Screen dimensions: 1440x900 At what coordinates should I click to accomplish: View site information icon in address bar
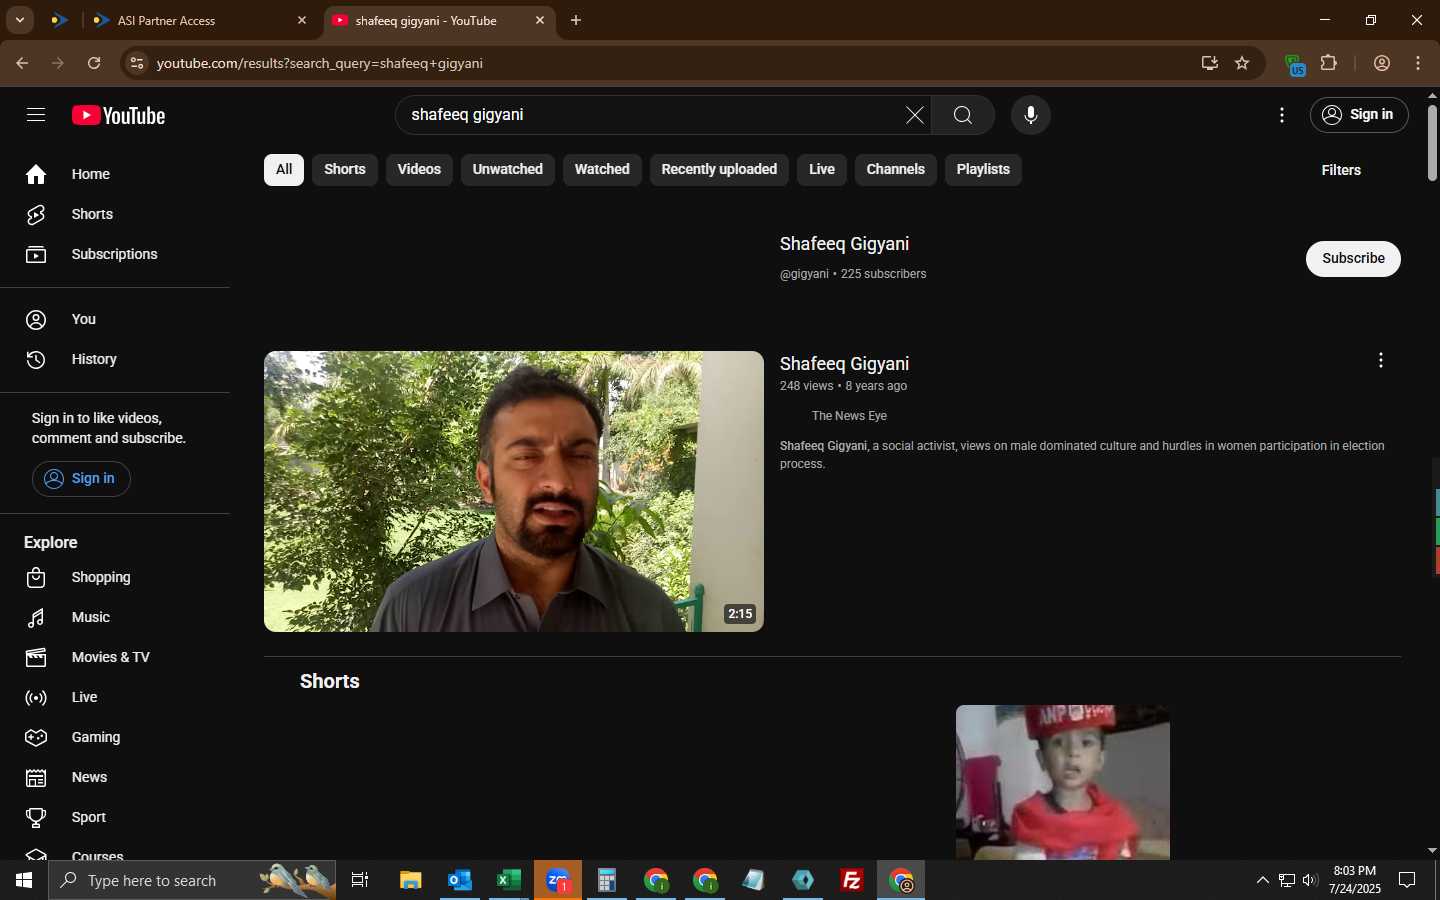137,63
